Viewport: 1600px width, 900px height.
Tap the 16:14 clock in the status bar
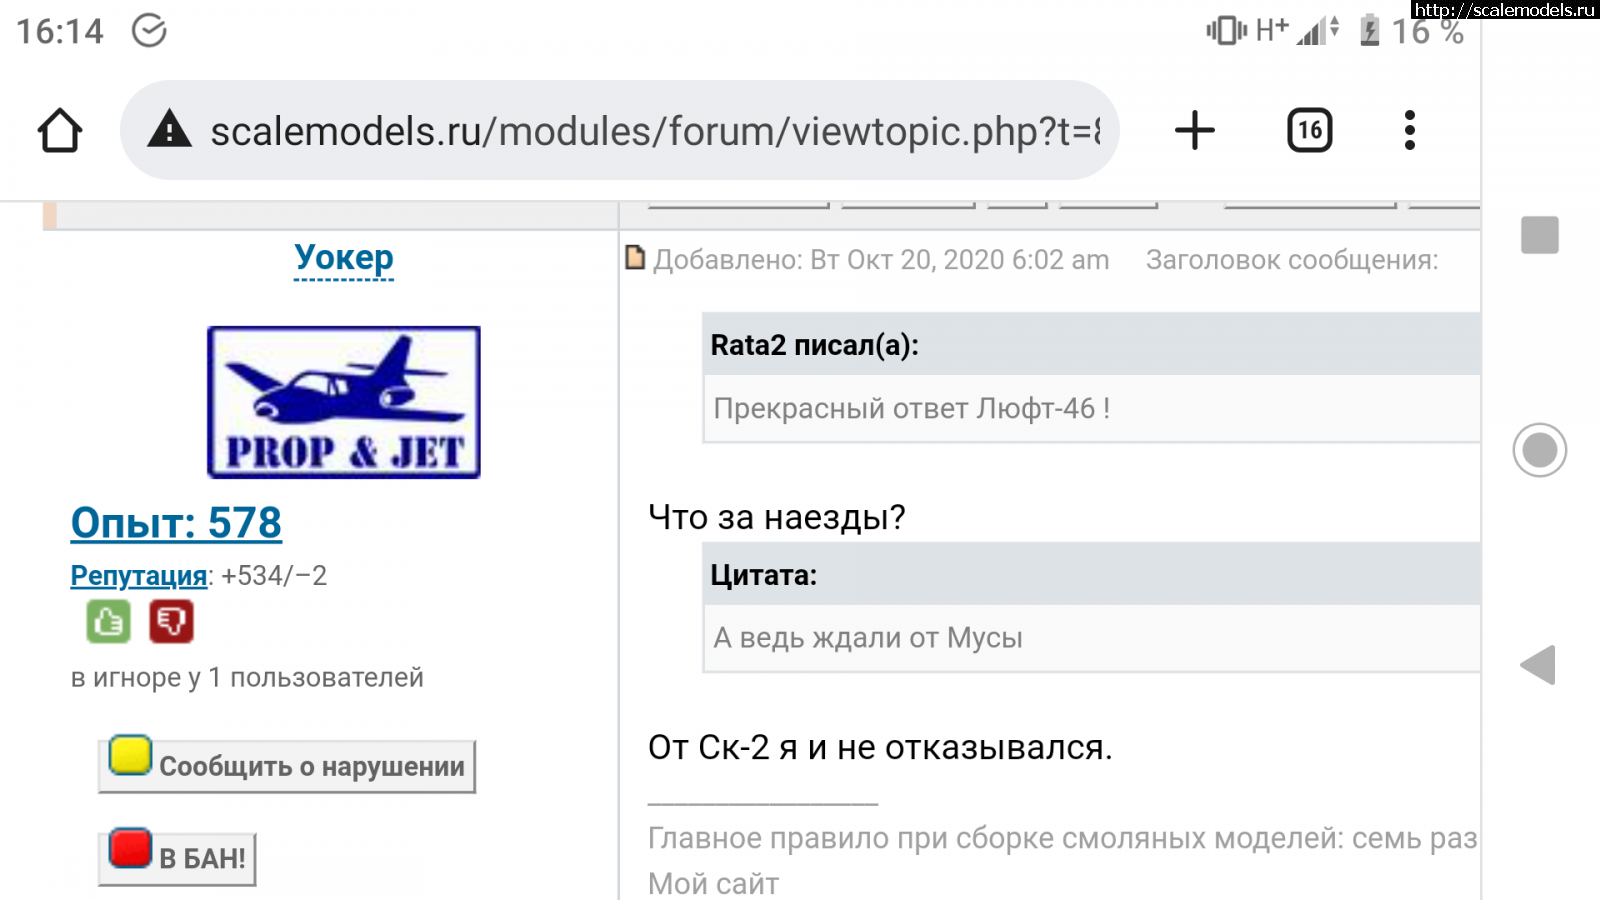[x=60, y=31]
